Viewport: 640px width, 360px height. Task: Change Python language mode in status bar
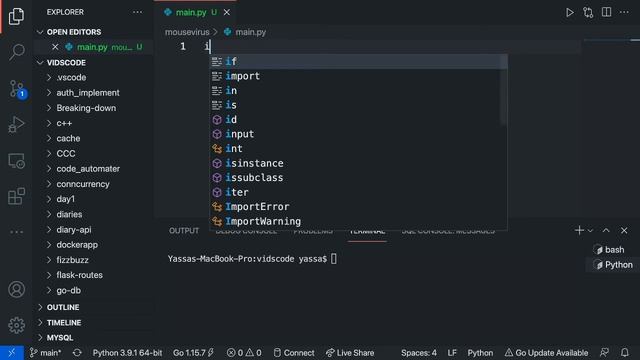click(480, 353)
